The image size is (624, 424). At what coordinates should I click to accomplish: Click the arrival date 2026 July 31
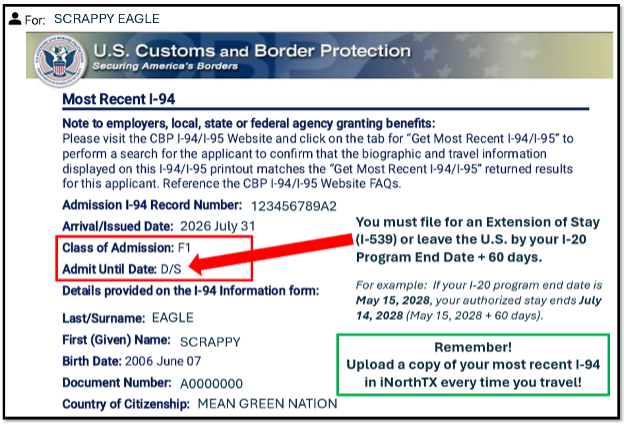[218, 226]
